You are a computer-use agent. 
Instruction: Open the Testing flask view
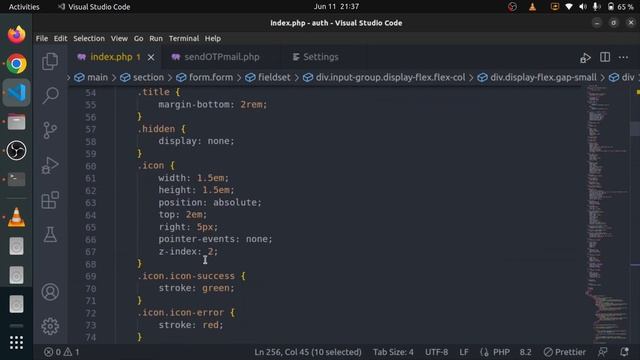tap(50, 234)
